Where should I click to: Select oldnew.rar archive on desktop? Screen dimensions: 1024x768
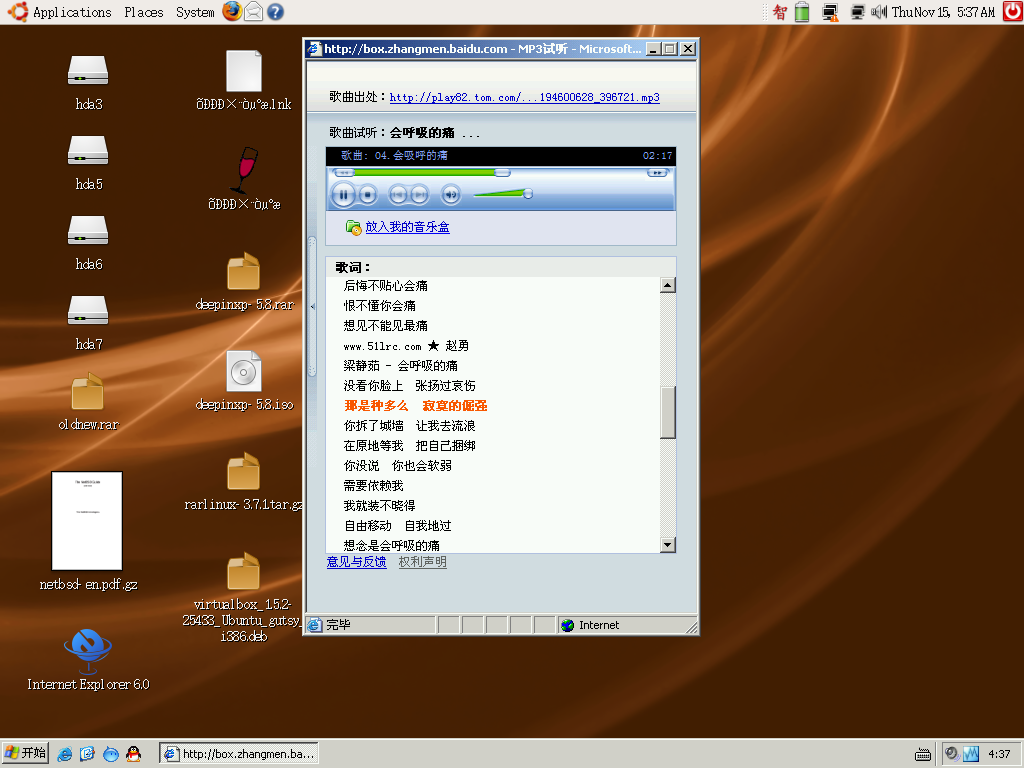(x=88, y=391)
